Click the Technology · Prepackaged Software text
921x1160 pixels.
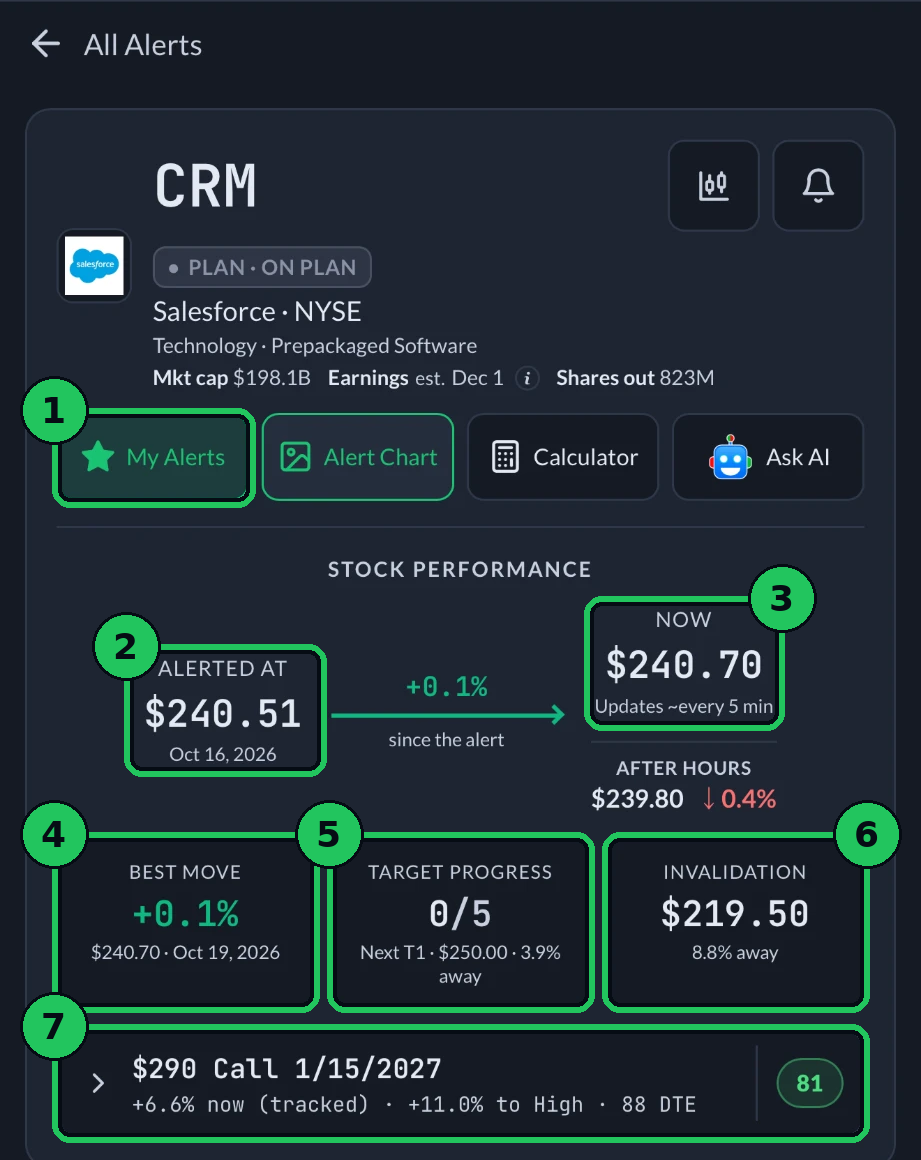[315, 345]
